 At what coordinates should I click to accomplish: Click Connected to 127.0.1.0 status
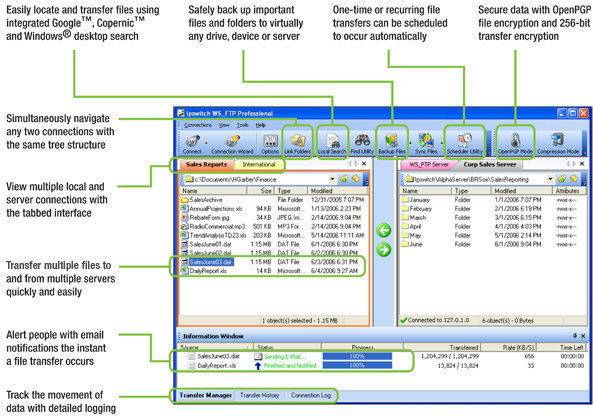435,320
